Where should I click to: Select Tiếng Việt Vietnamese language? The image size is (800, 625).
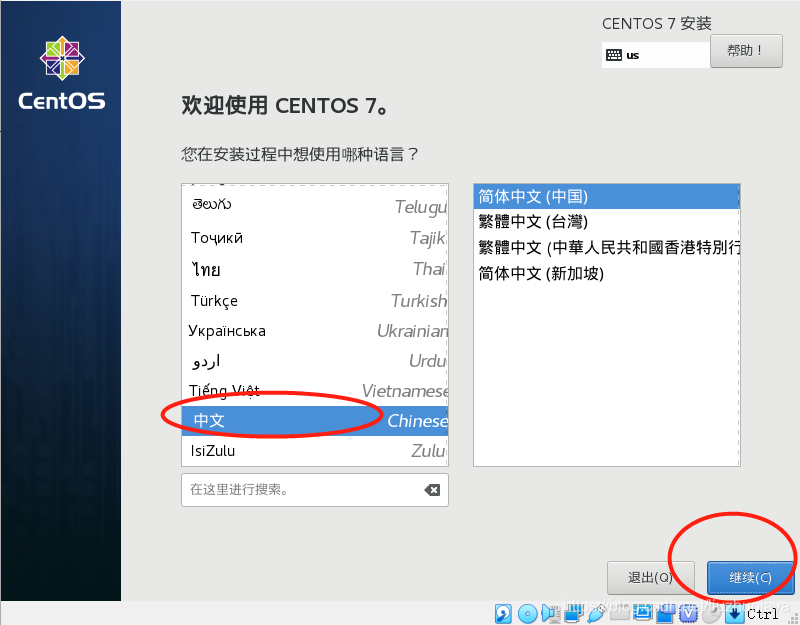click(x=315, y=391)
